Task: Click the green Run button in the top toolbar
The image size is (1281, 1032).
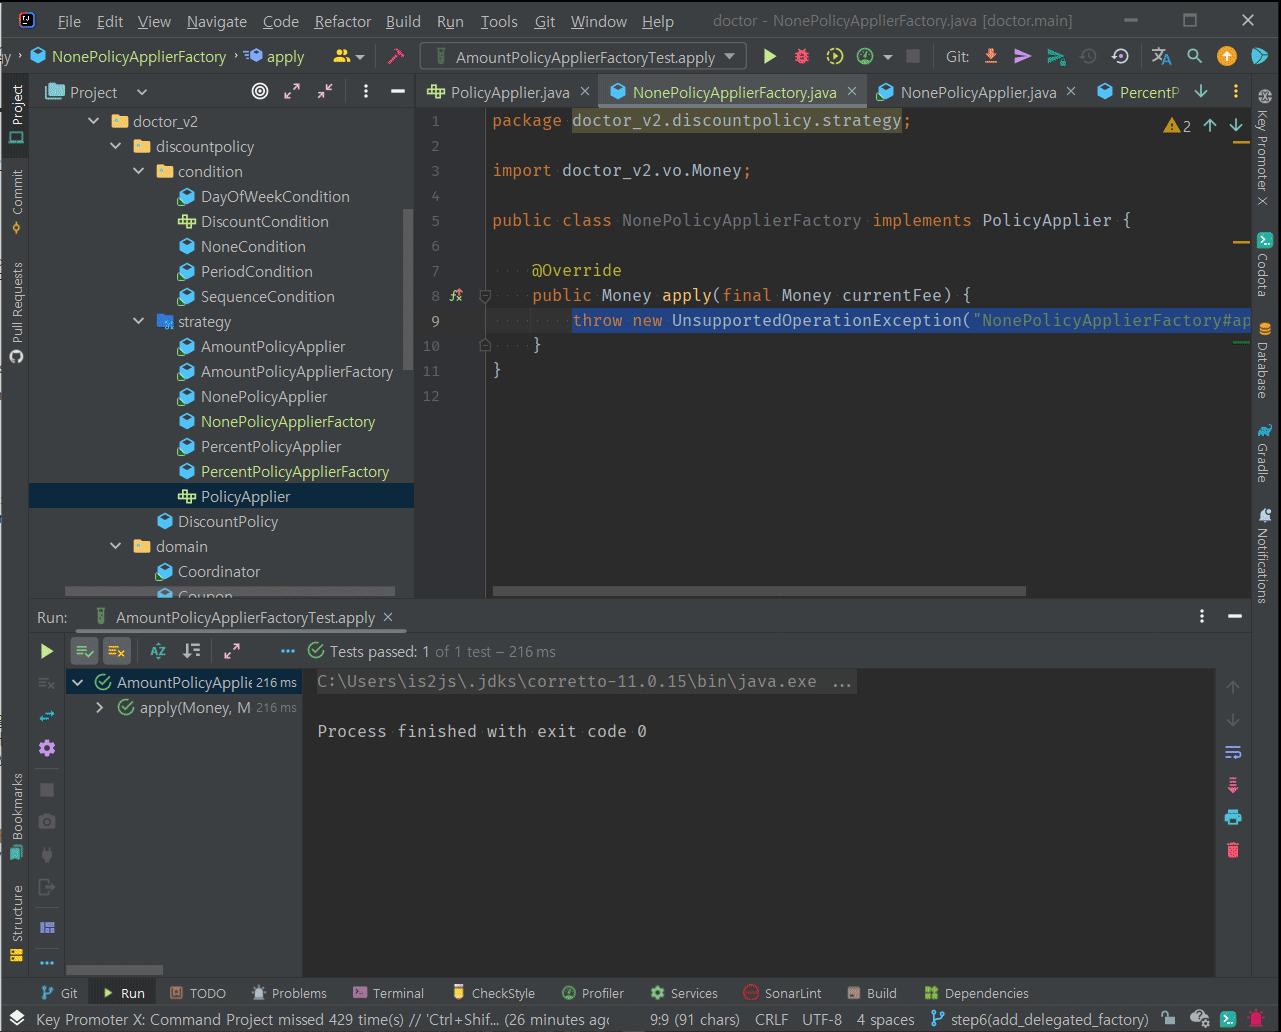Action: [x=769, y=57]
